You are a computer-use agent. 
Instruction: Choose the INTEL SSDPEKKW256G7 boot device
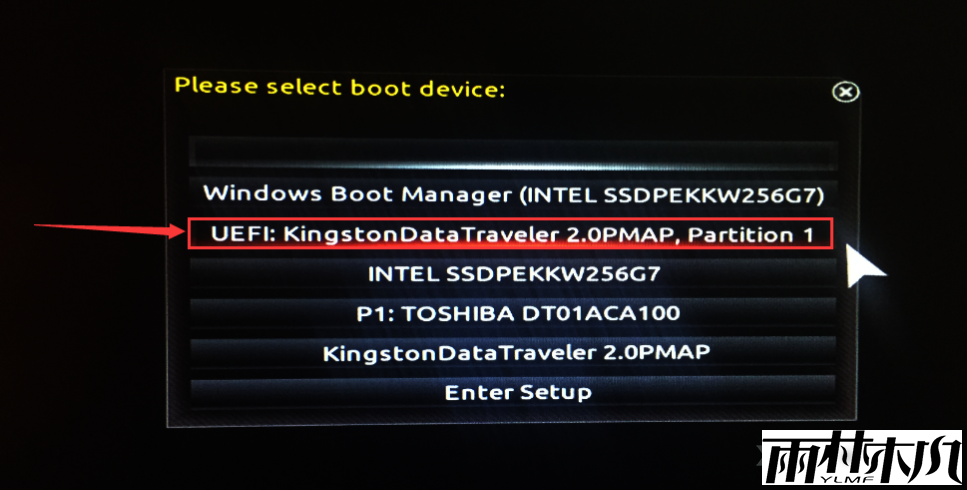pos(513,273)
